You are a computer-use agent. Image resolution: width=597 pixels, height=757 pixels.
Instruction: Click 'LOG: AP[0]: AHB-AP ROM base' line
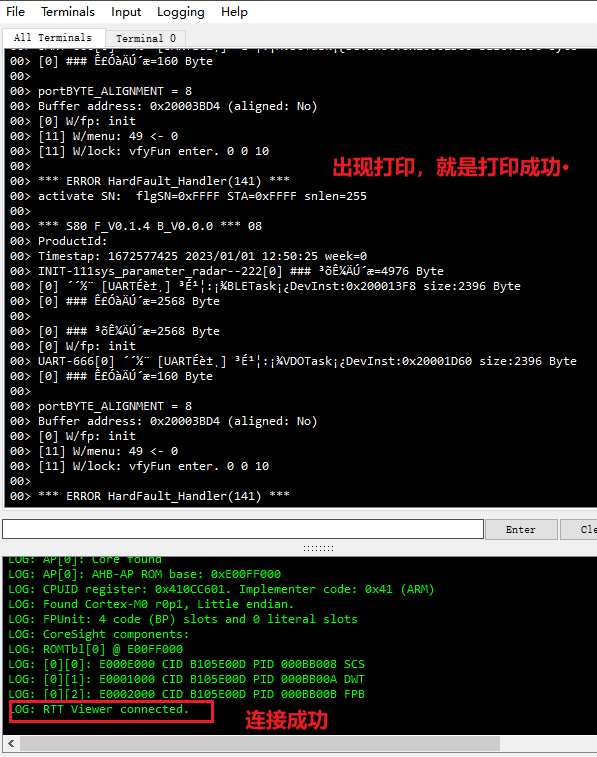(x=145, y=575)
